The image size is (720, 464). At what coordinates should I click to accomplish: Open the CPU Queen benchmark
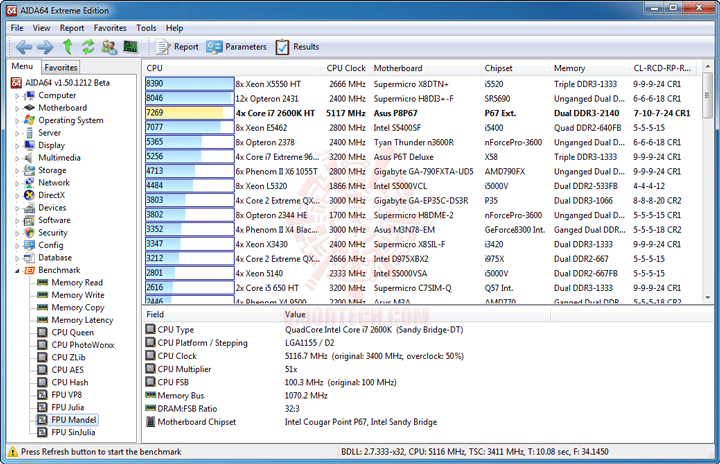coord(73,332)
